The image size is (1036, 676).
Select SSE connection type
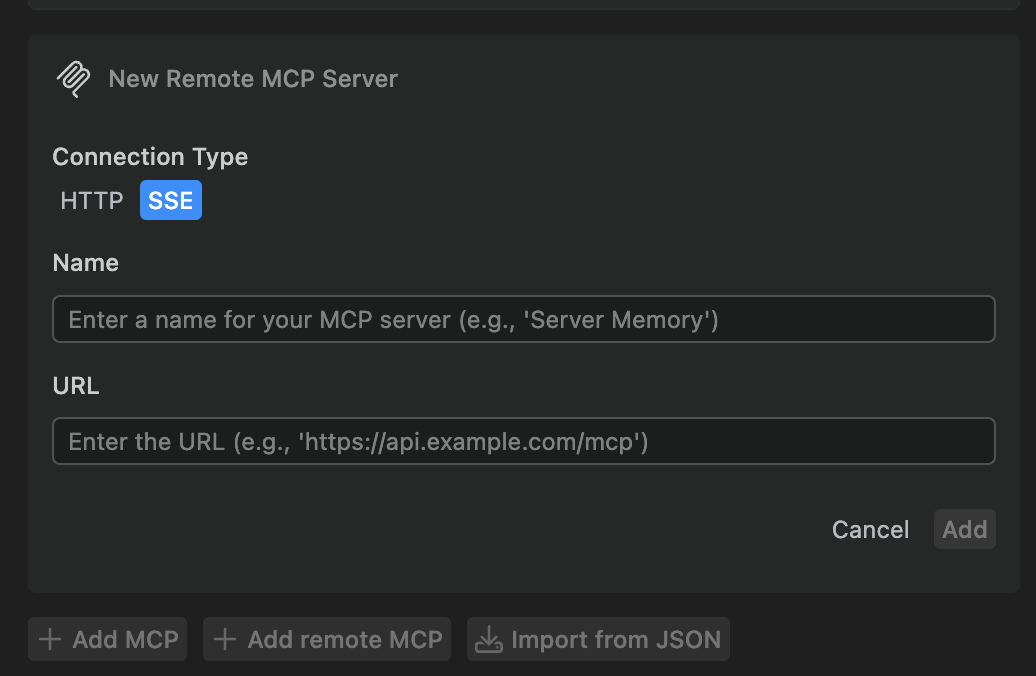pos(170,200)
